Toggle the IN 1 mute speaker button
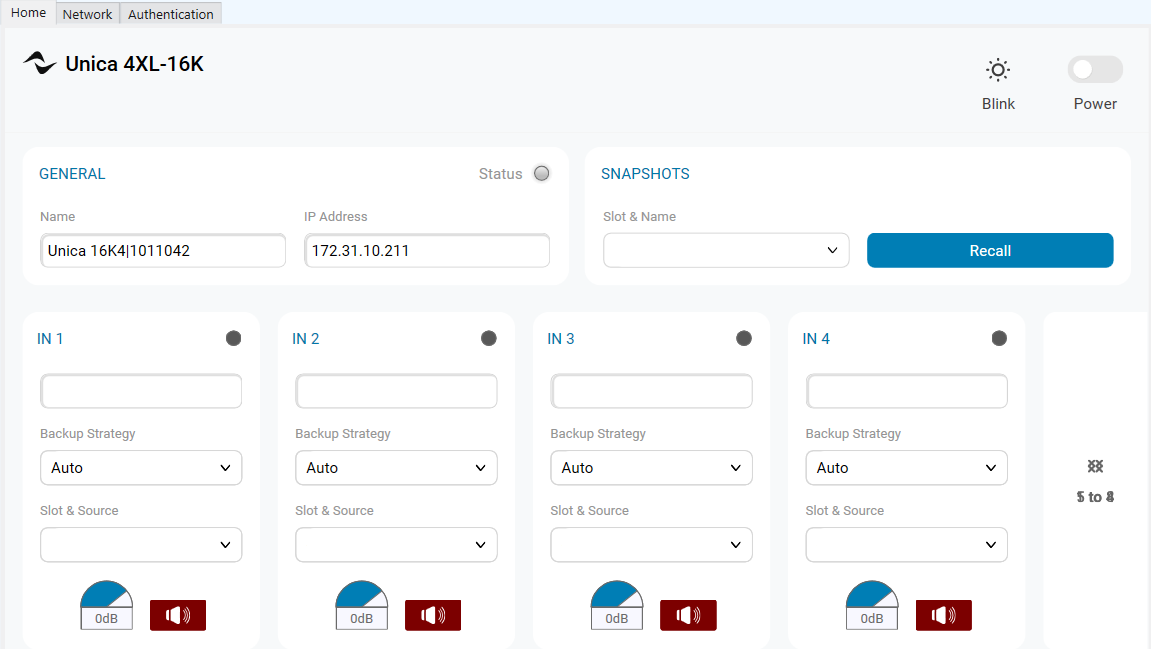Screen dimensions: 1151x649 pos(178,615)
